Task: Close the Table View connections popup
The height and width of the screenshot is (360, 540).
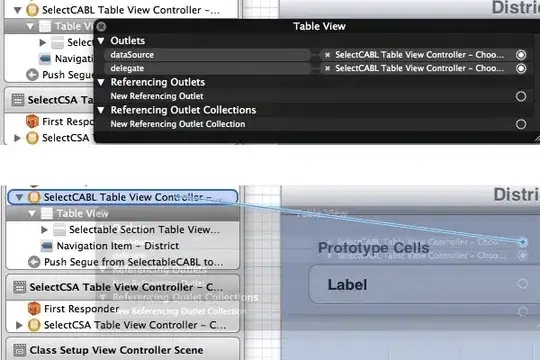Action: (x=101, y=27)
